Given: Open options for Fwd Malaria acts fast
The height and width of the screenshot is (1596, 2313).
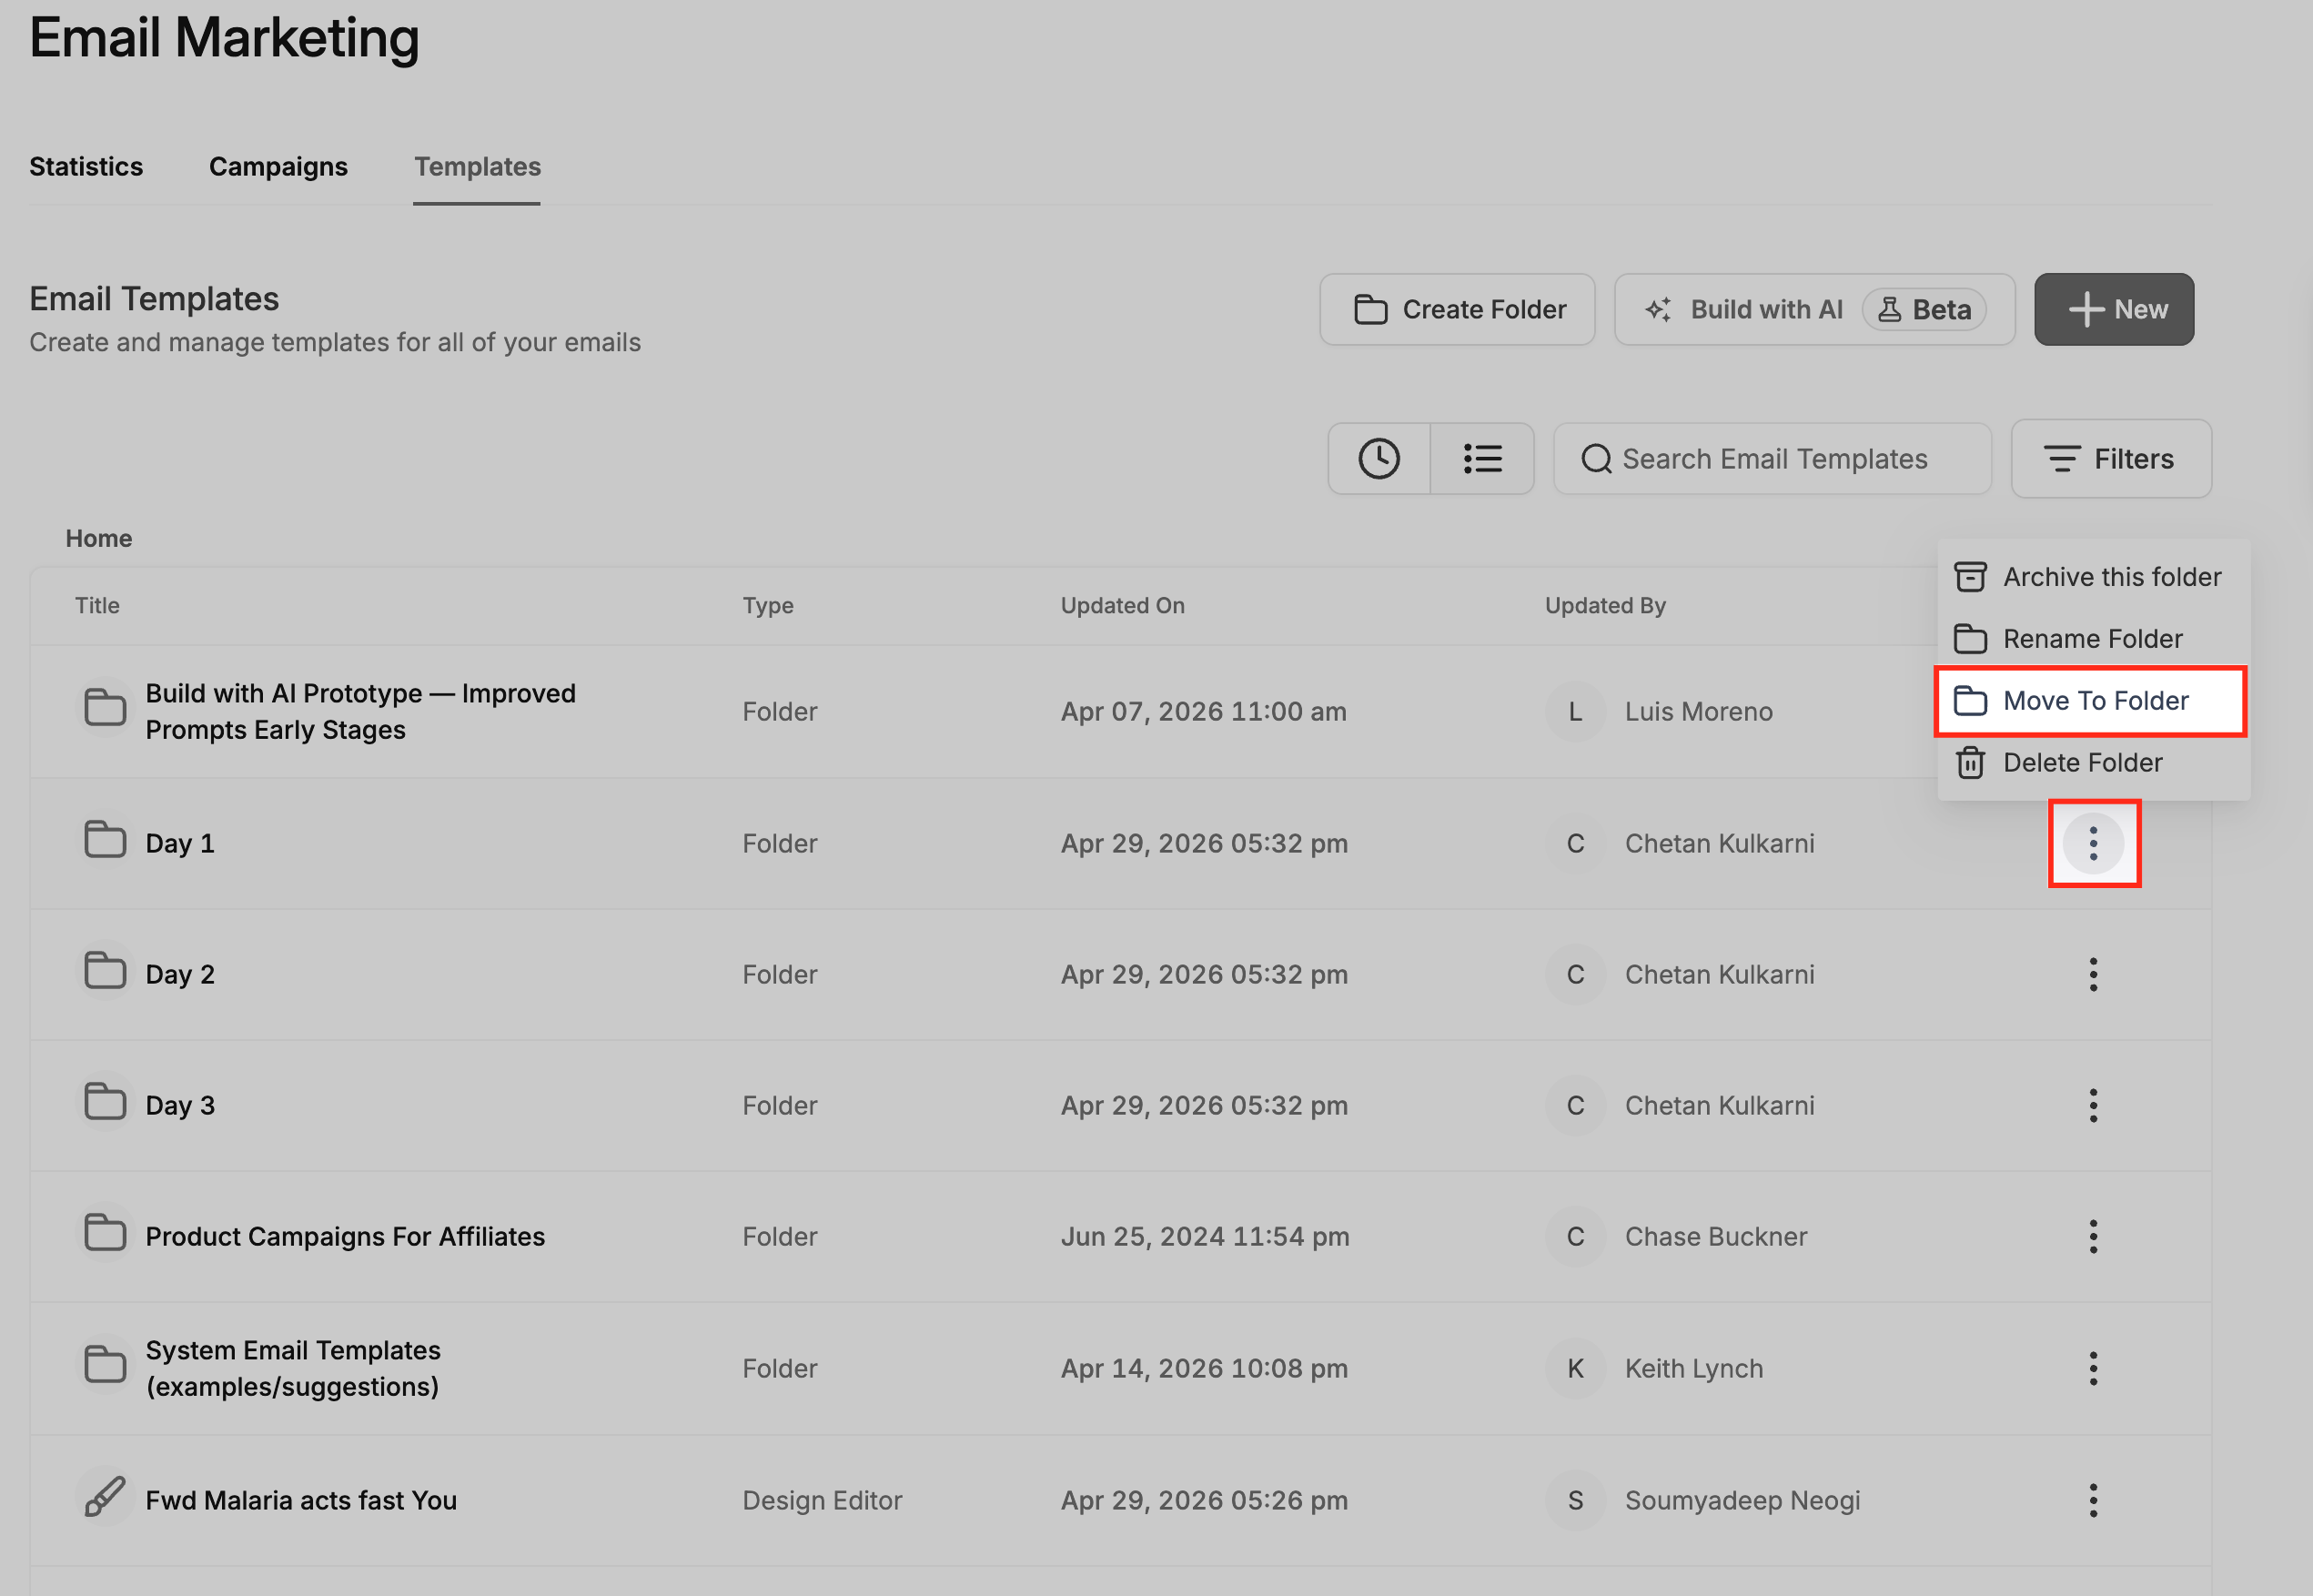Looking at the screenshot, I should 2093,1500.
